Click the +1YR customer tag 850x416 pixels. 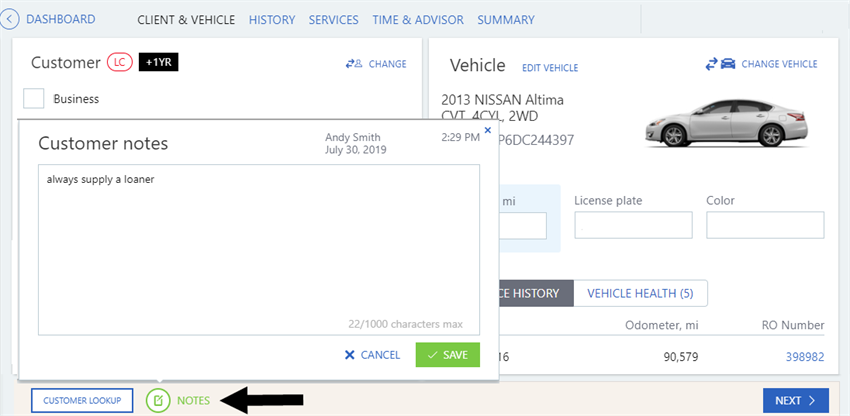point(158,63)
